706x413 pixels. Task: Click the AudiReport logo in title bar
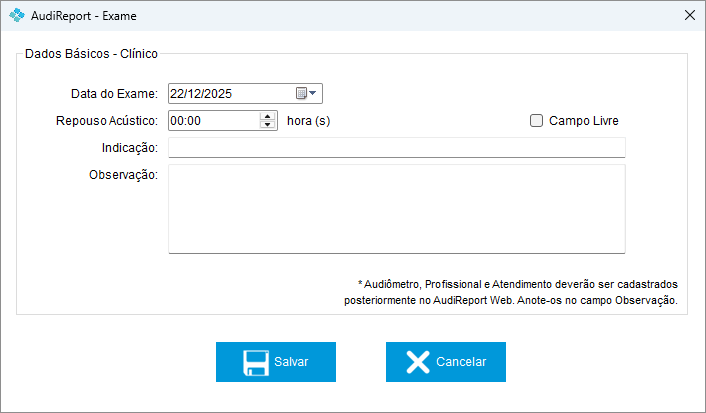tap(17, 15)
